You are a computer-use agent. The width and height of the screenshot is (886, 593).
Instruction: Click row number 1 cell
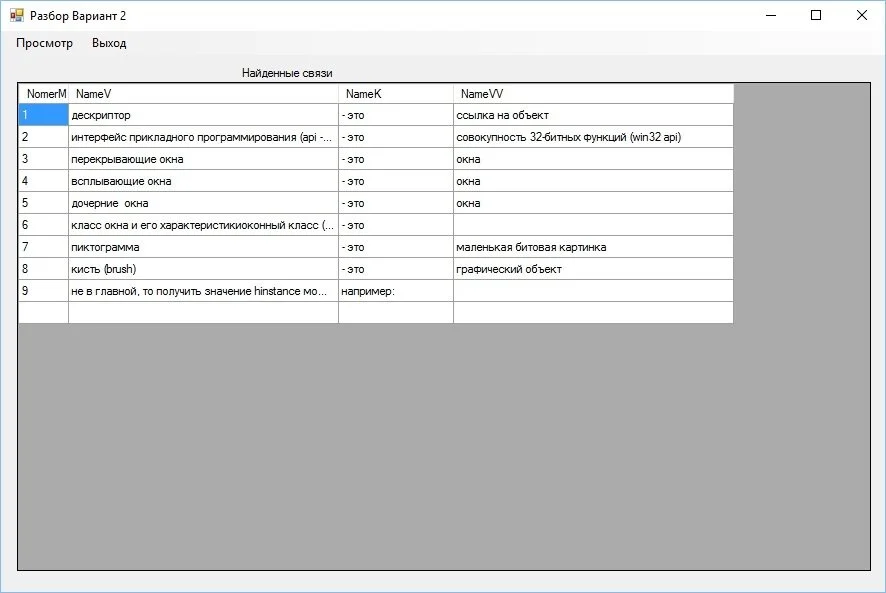[43, 115]
